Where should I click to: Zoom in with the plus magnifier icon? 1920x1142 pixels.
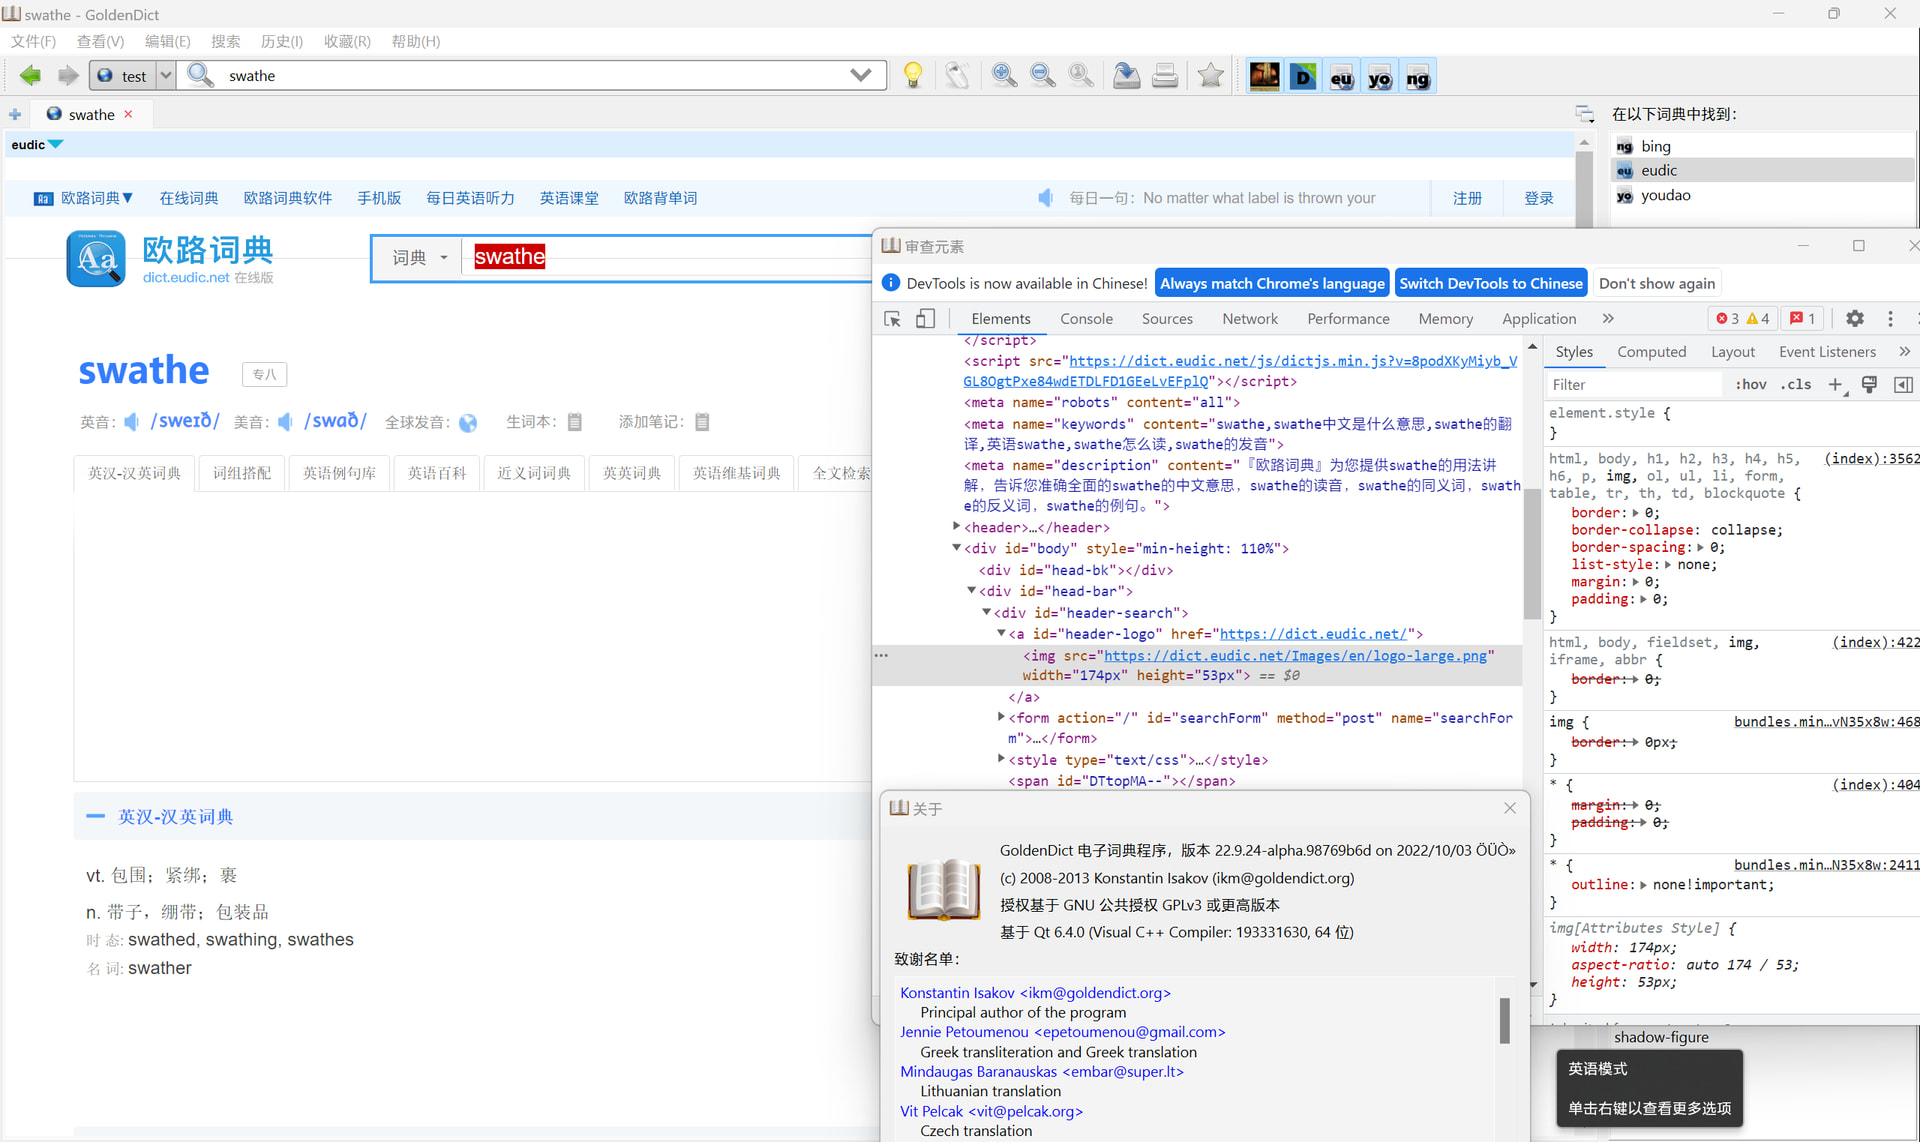coord(1004,75)
